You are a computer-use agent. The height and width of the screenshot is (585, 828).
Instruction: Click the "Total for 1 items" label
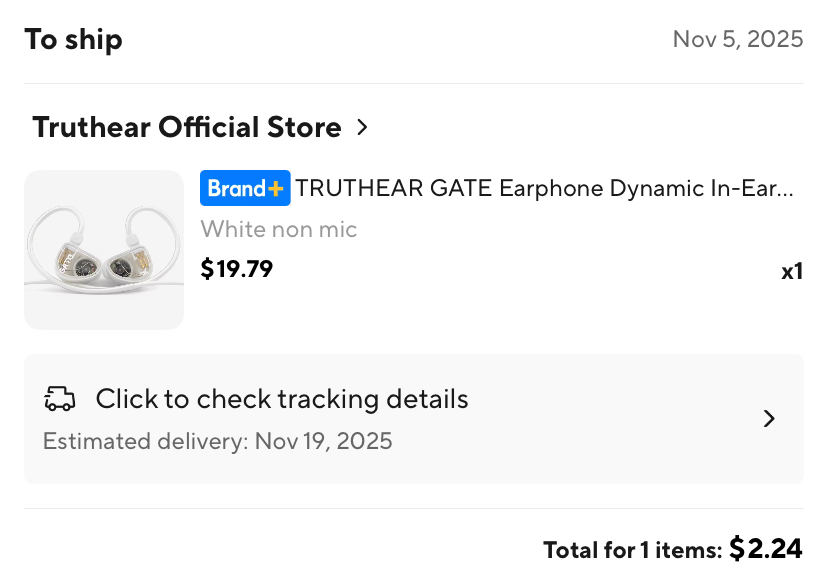pos(632,549)
